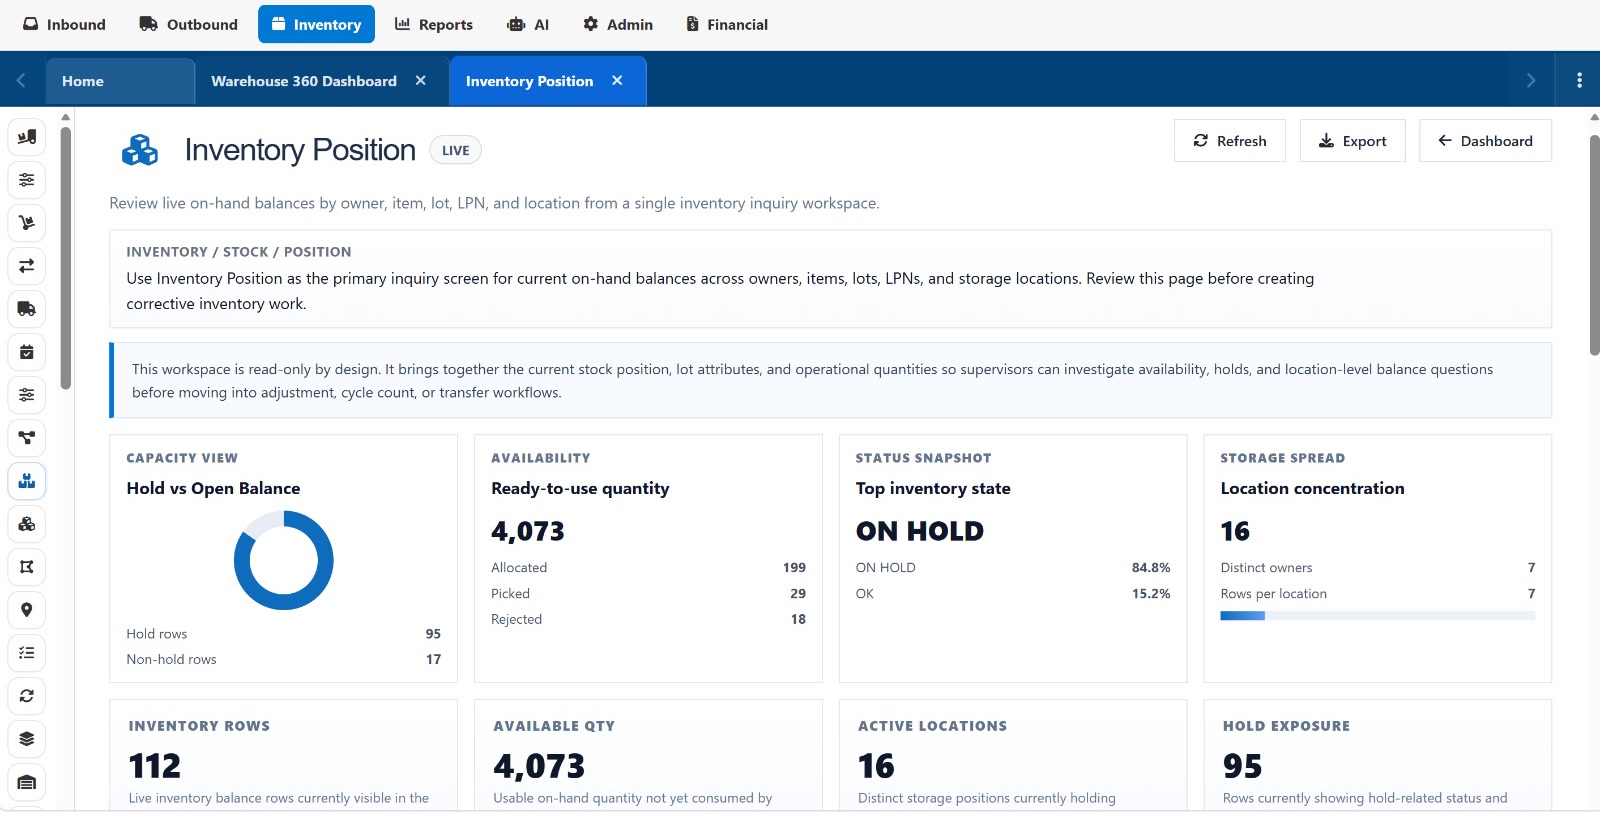The height and width of the screenshot is (814, 1600).
Task: Select the swap arrows sidebar icon
Action: [x=27, y=266]
